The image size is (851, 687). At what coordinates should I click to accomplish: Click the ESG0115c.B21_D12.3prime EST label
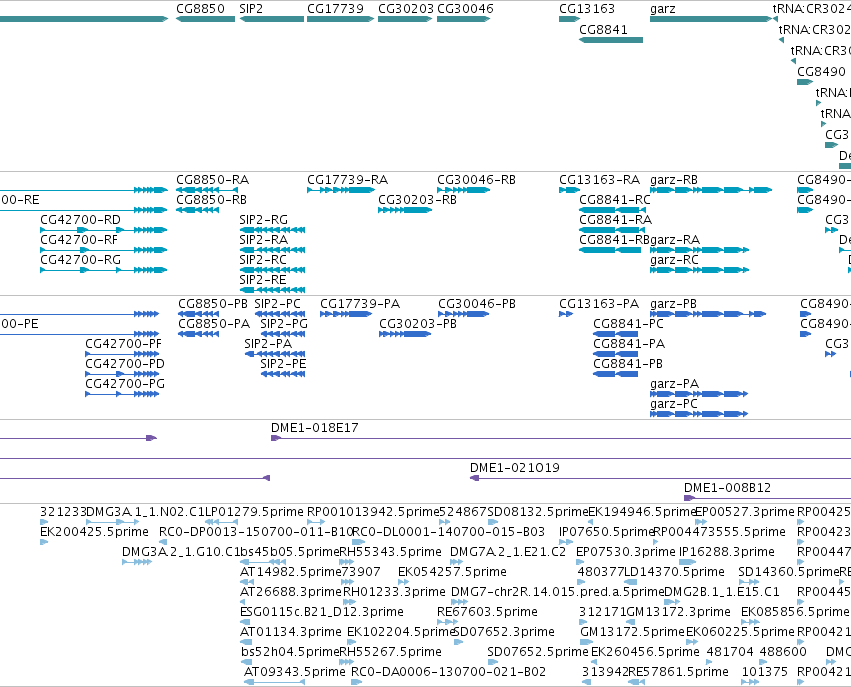pos(322,612)
